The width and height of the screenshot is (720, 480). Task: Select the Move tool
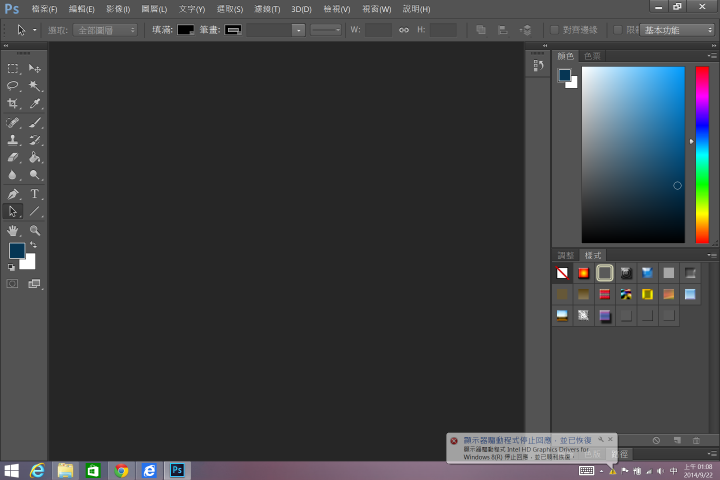tap(34, 68)
